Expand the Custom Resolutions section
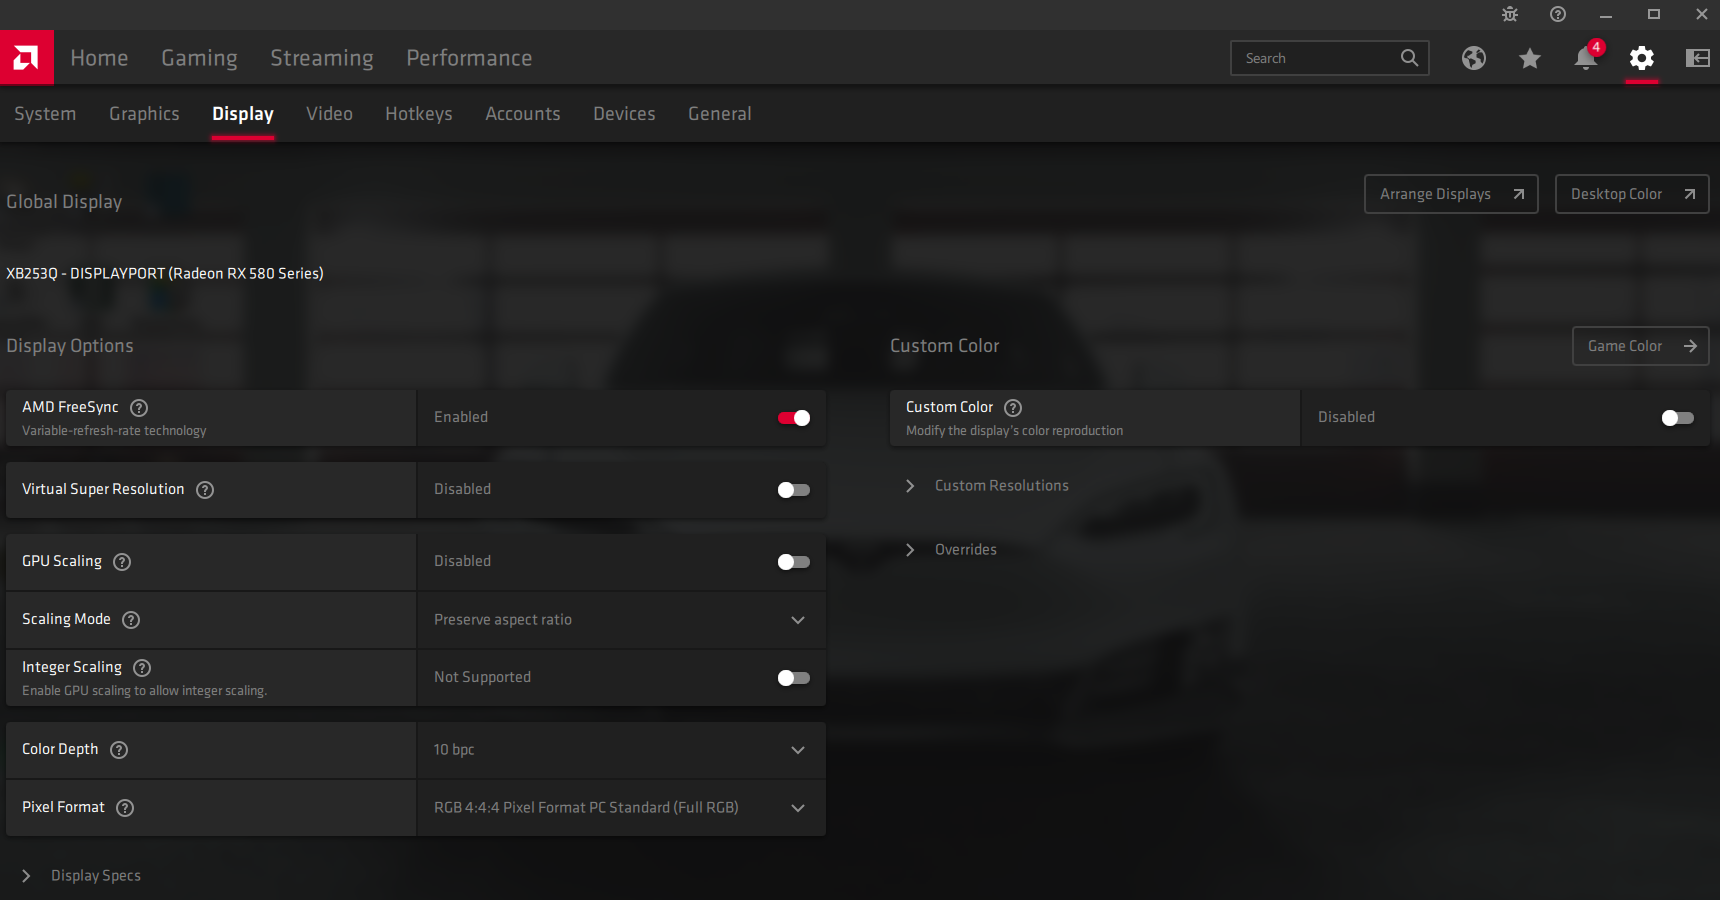Screen dimensions: 1720x900 (987, 485)
